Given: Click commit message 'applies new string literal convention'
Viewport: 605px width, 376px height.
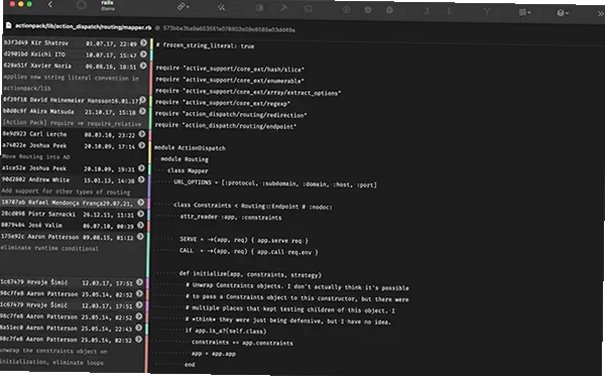Looking at the screenshot, I should 71,78.
